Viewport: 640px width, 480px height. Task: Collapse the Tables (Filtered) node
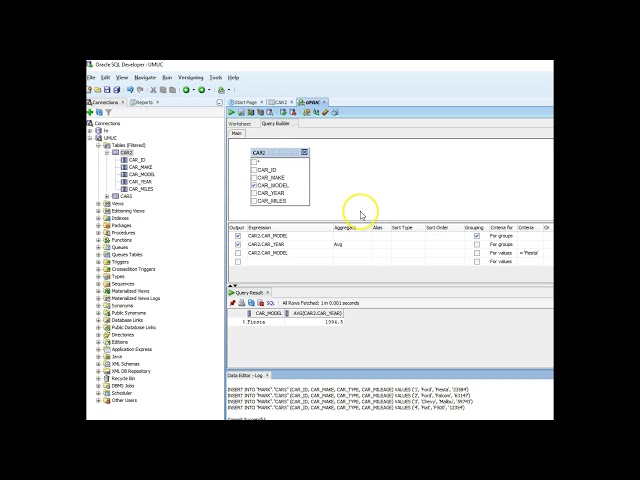point(98,145)
